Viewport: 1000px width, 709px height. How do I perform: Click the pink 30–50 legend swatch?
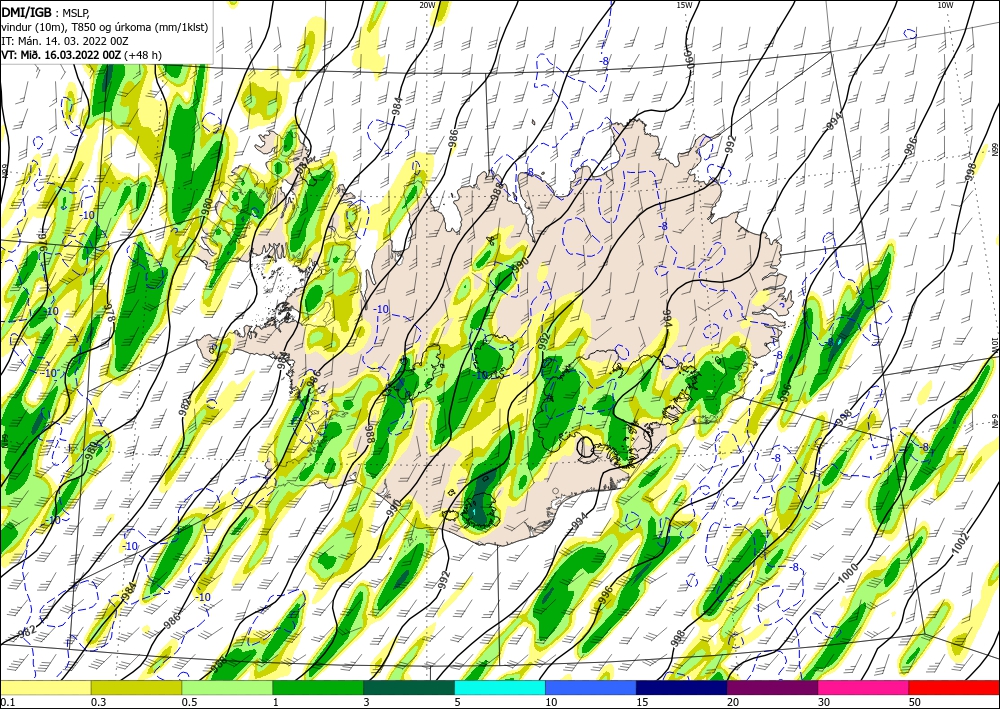863,687
